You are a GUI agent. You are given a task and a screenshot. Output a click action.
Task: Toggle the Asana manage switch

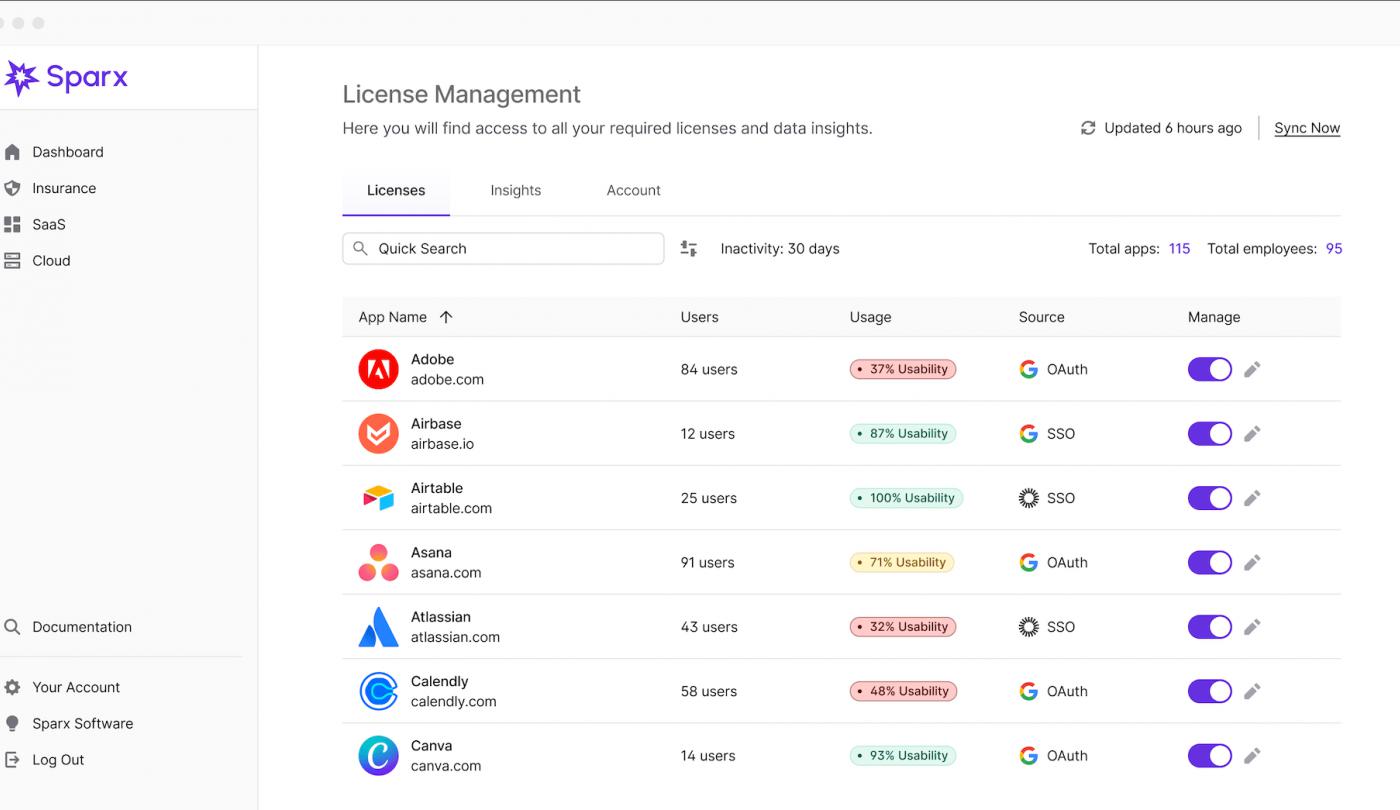(1209, 562)
